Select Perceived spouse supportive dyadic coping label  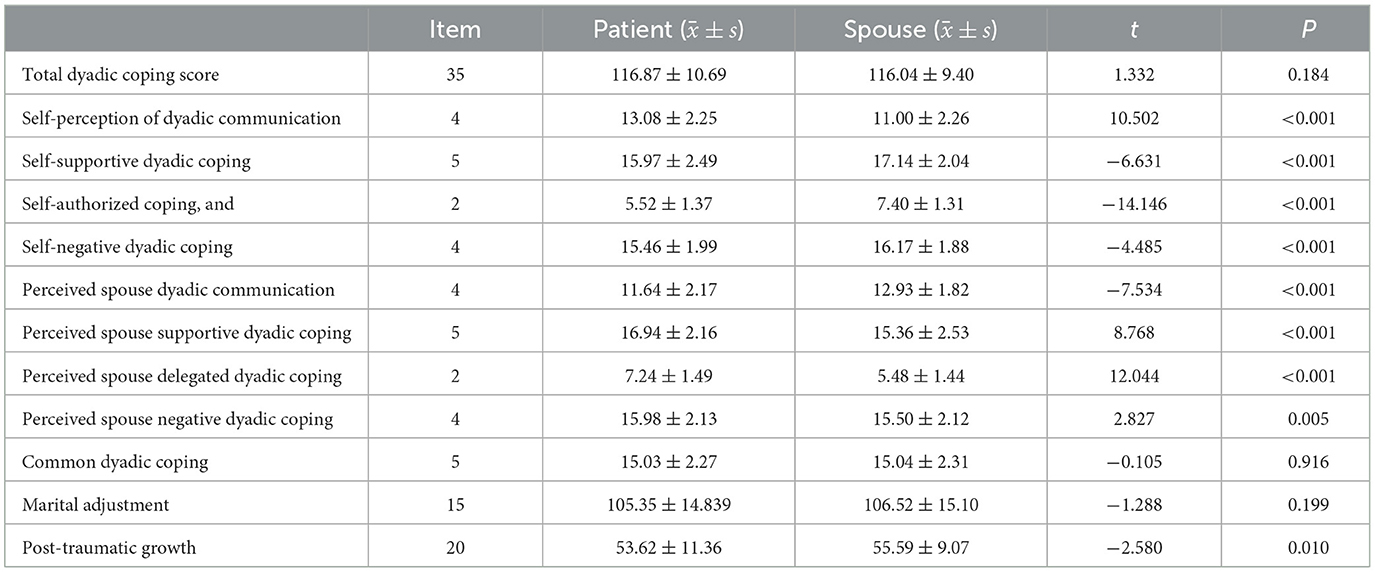187,333
